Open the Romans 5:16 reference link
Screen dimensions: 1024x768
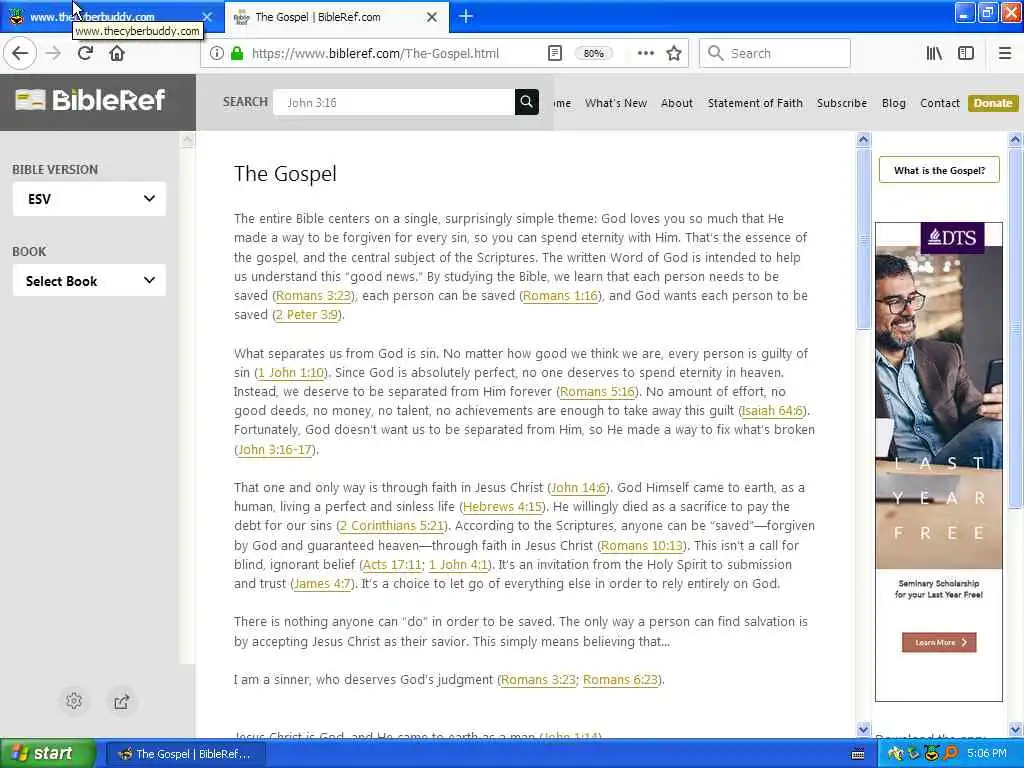(x=597, y=392)
